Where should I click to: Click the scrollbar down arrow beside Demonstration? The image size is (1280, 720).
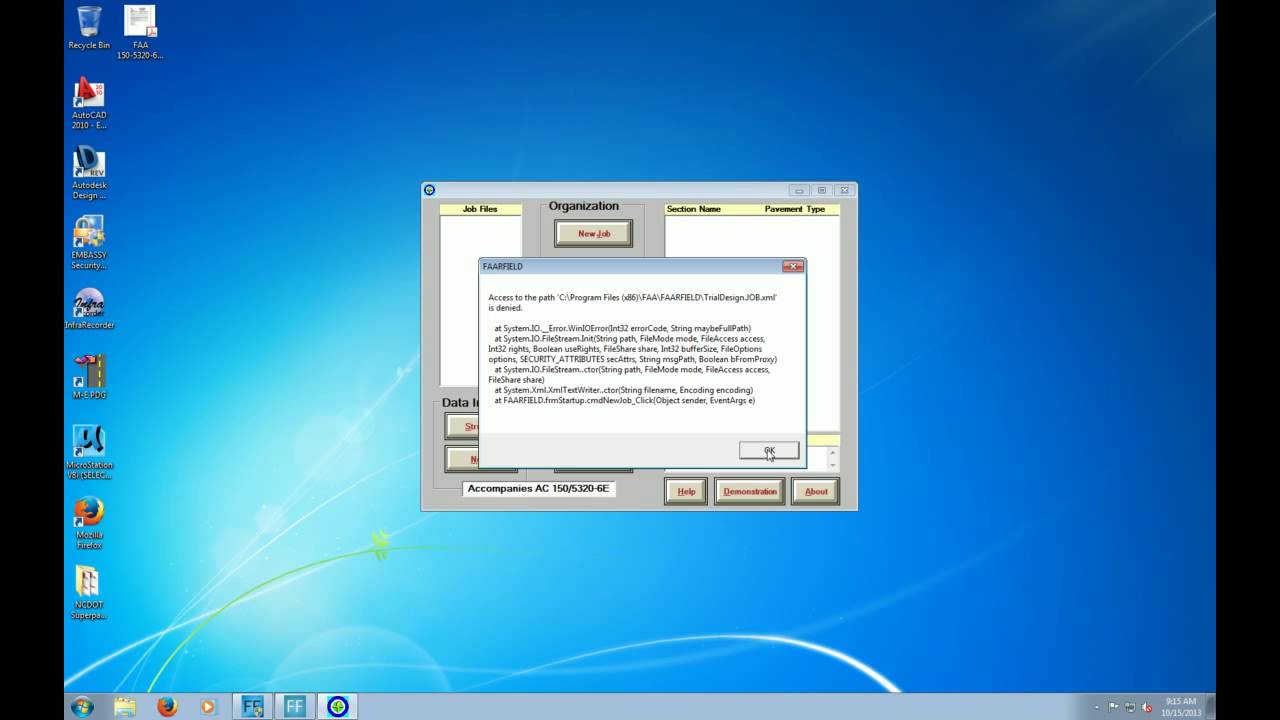(x=832, y=465)
